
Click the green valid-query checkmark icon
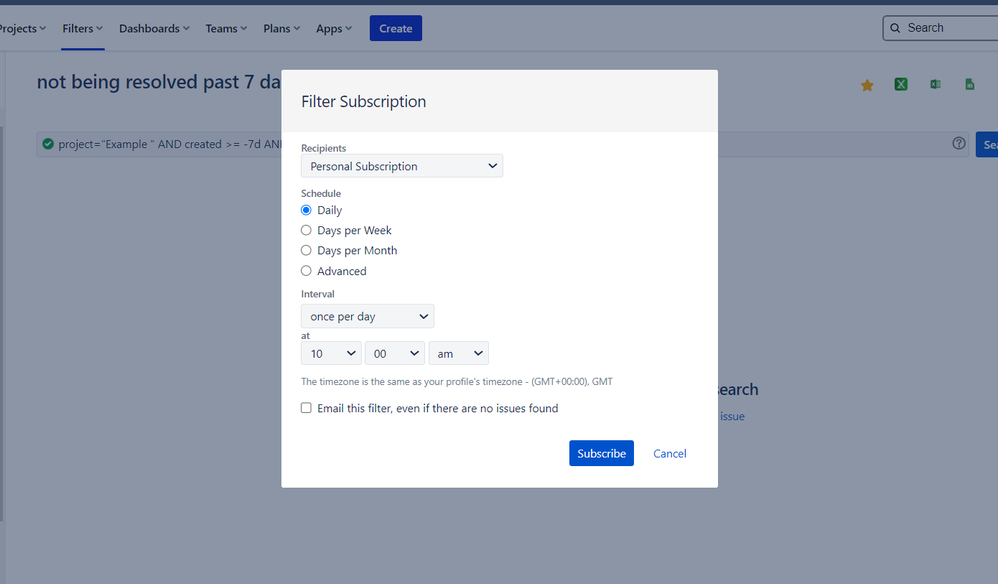(x=48, y=144)
